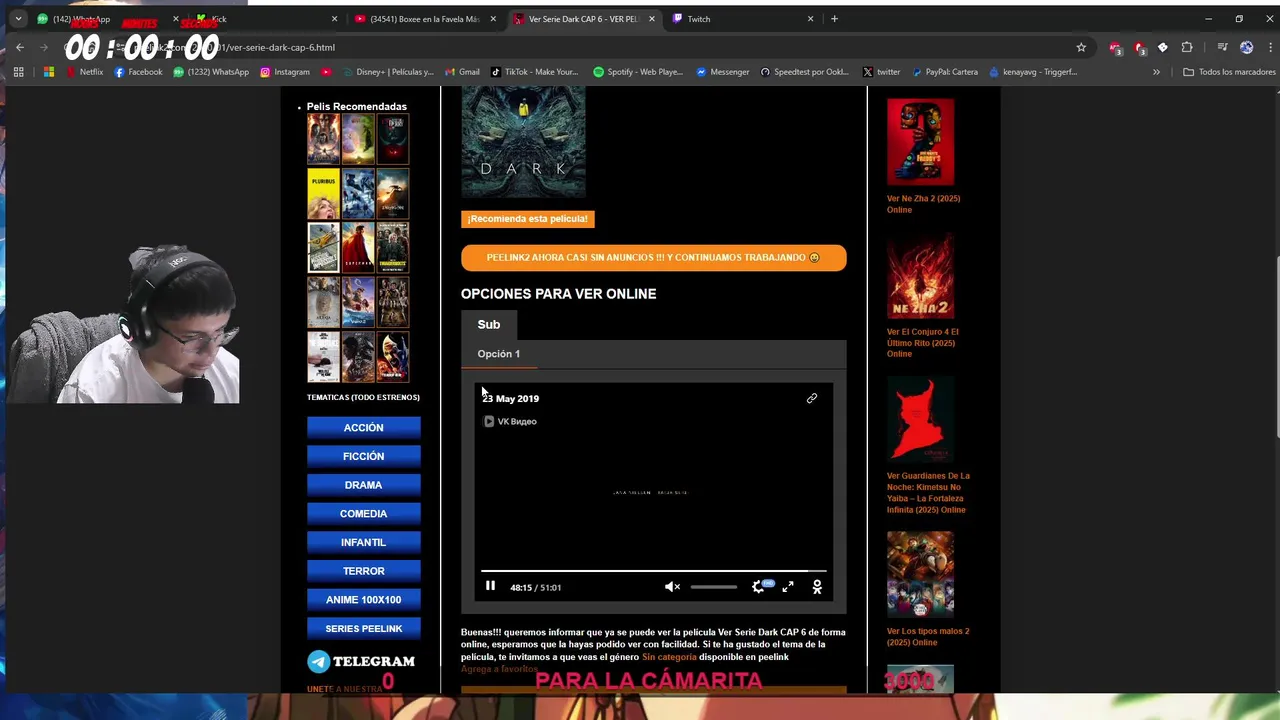Close the Ver Serie Dark CAP 6 tab

(x=652, y=19)
